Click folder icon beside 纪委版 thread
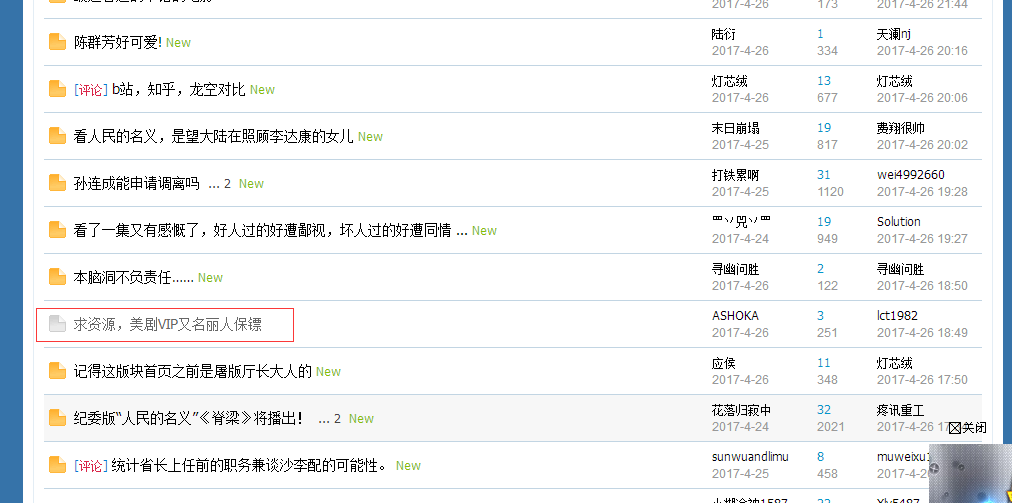1012x503 pixels. point(57,418)
